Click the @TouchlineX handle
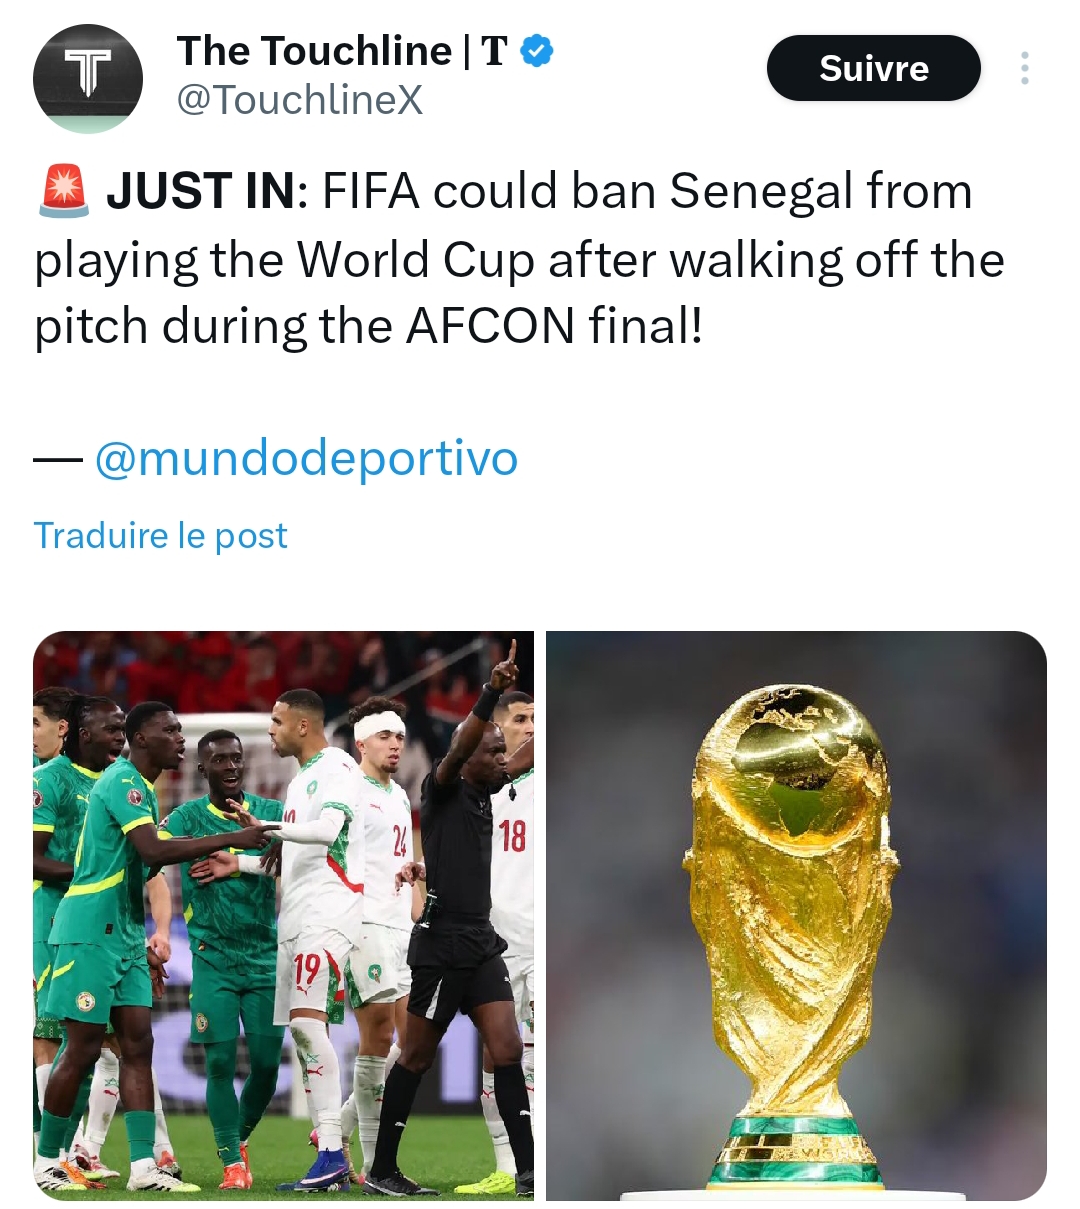Image resolution: width=1080 pixels, height=1209 pixels. (x=300, y=100)
